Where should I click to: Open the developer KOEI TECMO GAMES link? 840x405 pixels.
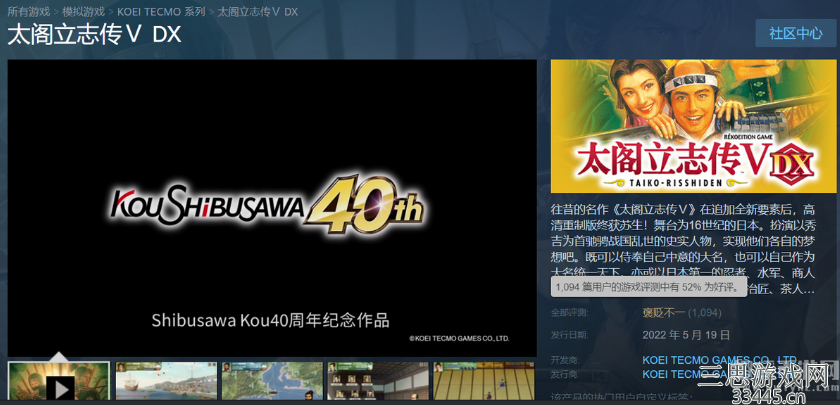click(x=721, y=359)
